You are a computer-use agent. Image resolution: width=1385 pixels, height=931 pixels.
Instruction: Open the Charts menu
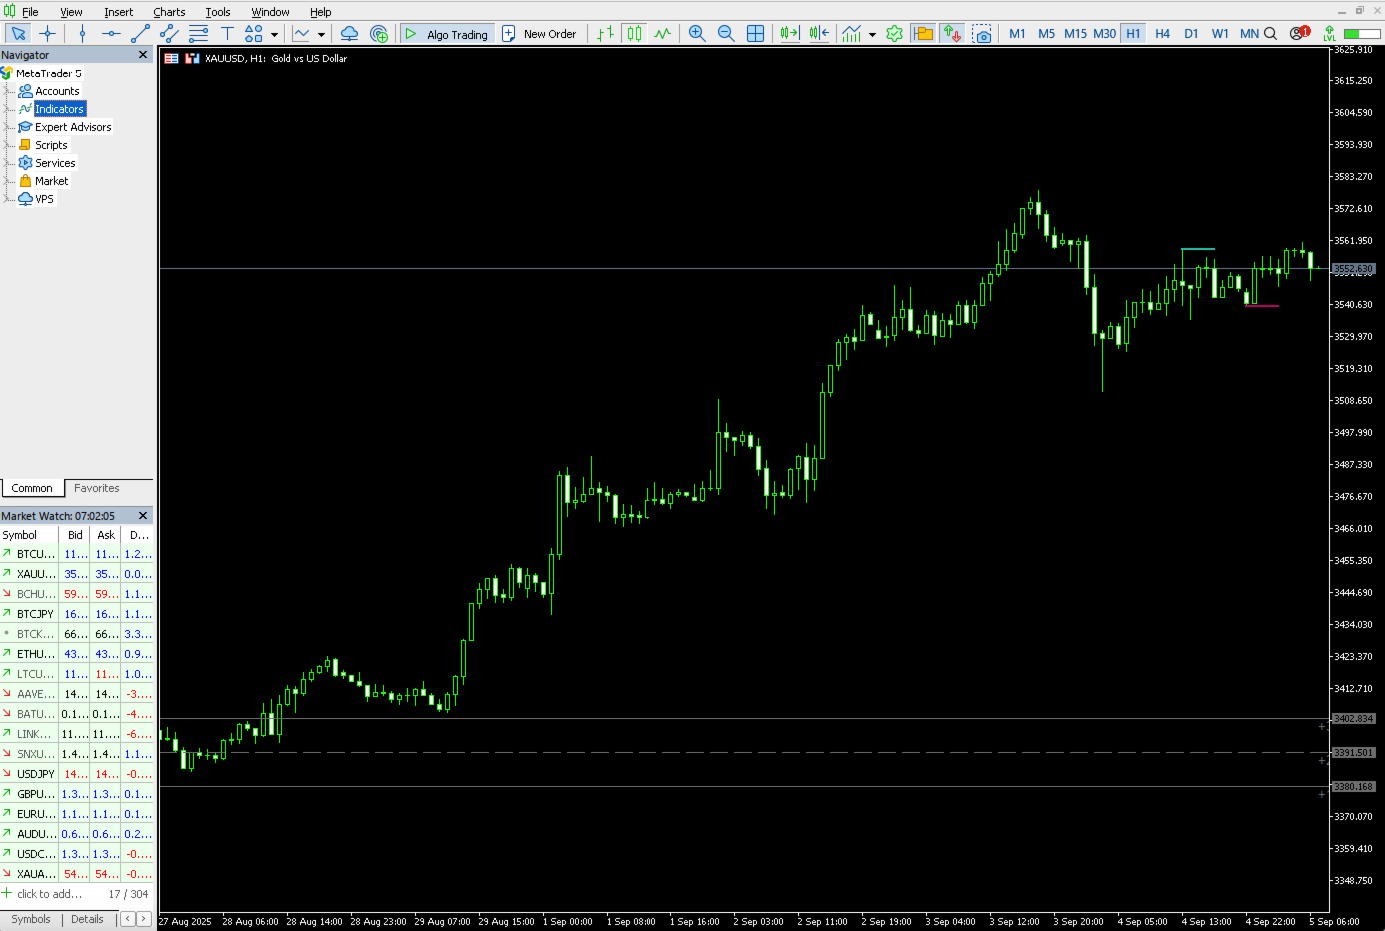pos(169,12)
